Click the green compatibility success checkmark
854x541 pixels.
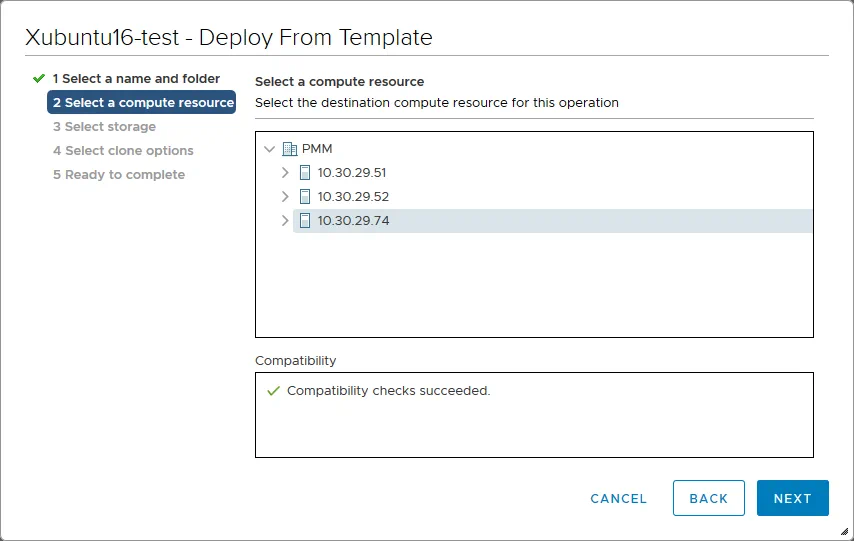273,391
